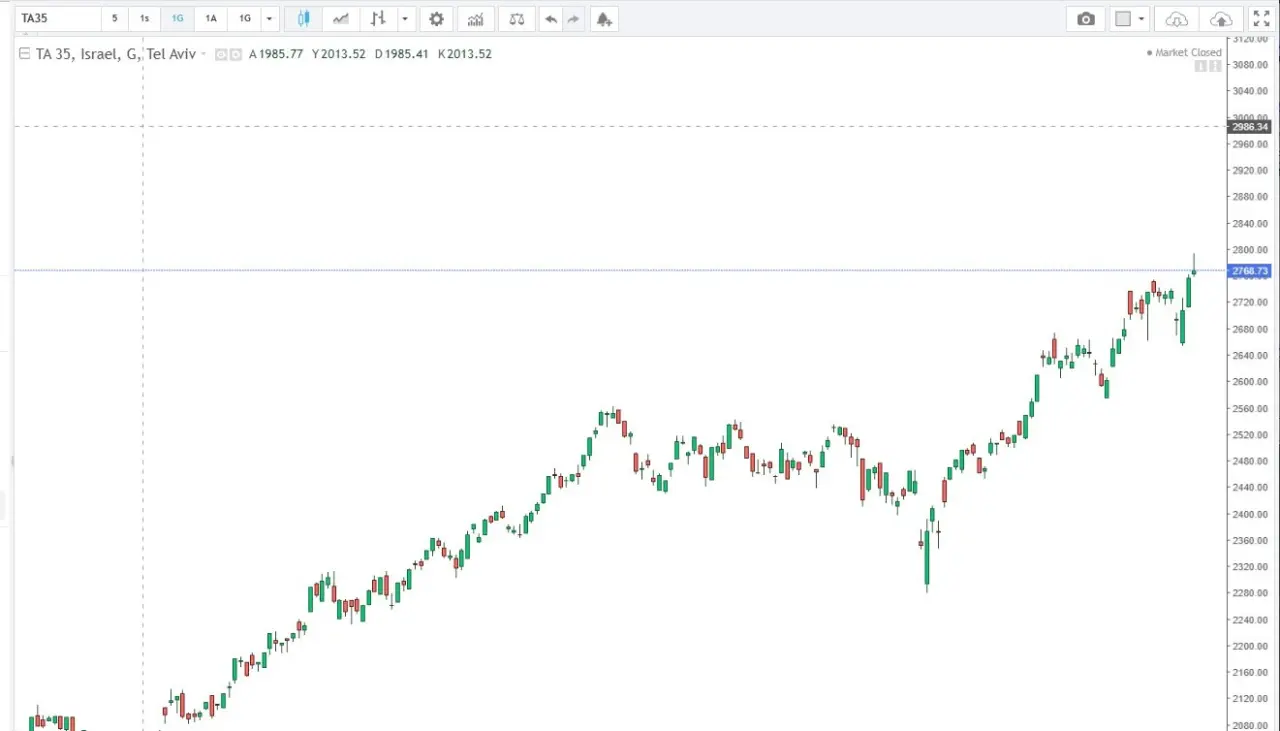The image size is (1280, 731).
Task: Redo the last chart action
Action: pos(573,19)
